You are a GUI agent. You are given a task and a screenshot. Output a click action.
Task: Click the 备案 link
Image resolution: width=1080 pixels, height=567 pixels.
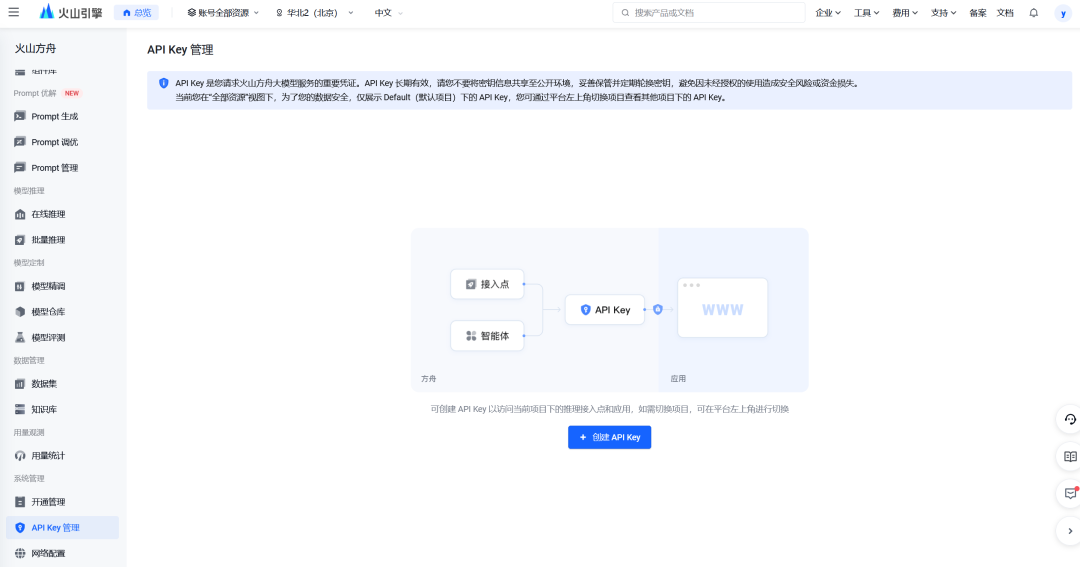[977, 12]
